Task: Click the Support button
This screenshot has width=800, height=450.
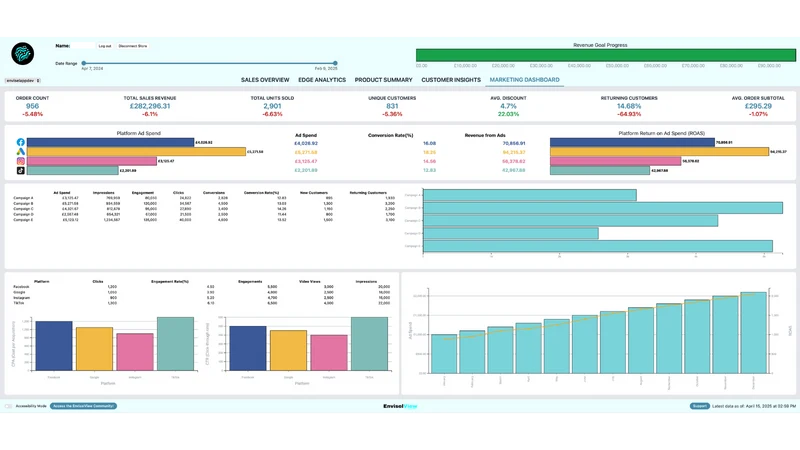Action: tap(699, 406)
